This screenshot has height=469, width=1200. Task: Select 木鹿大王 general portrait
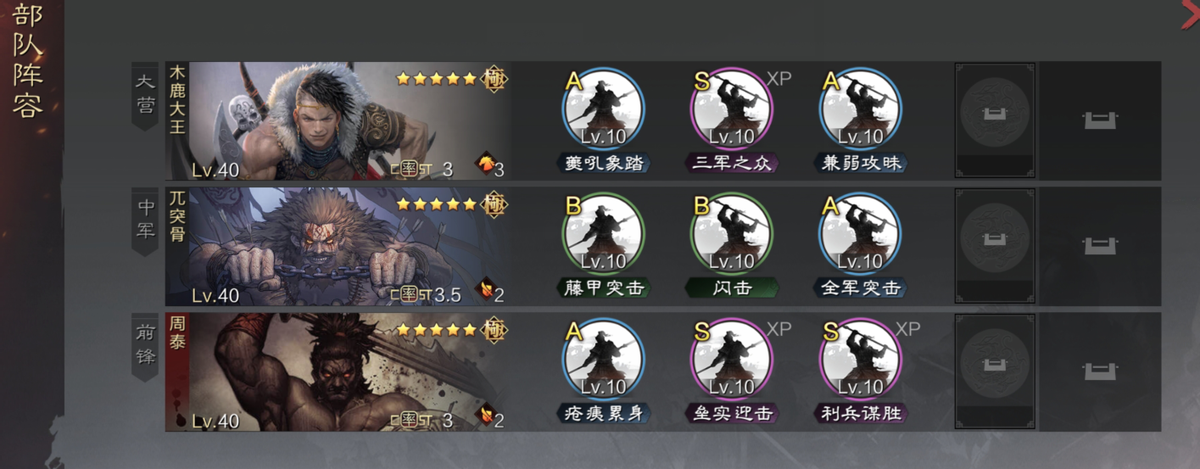[x=339, y=121]
